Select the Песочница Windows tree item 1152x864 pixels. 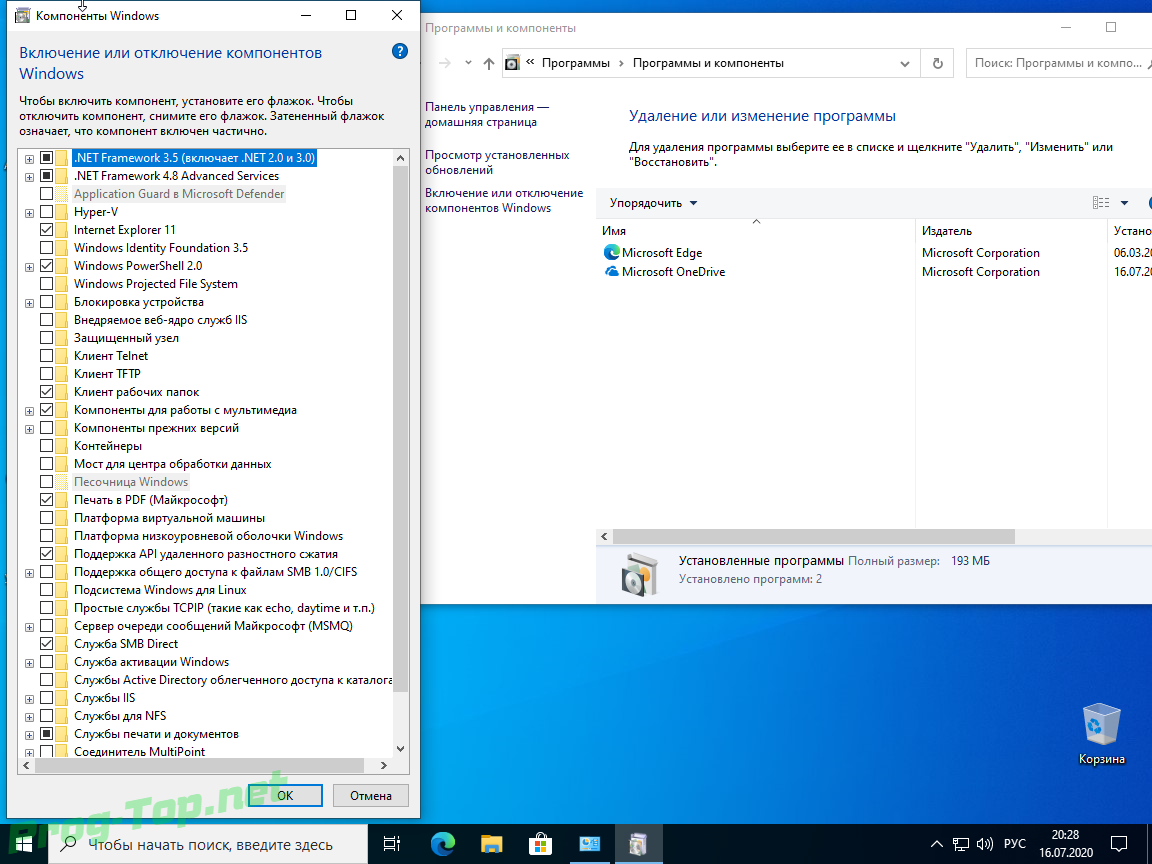[x=131, y=482]
